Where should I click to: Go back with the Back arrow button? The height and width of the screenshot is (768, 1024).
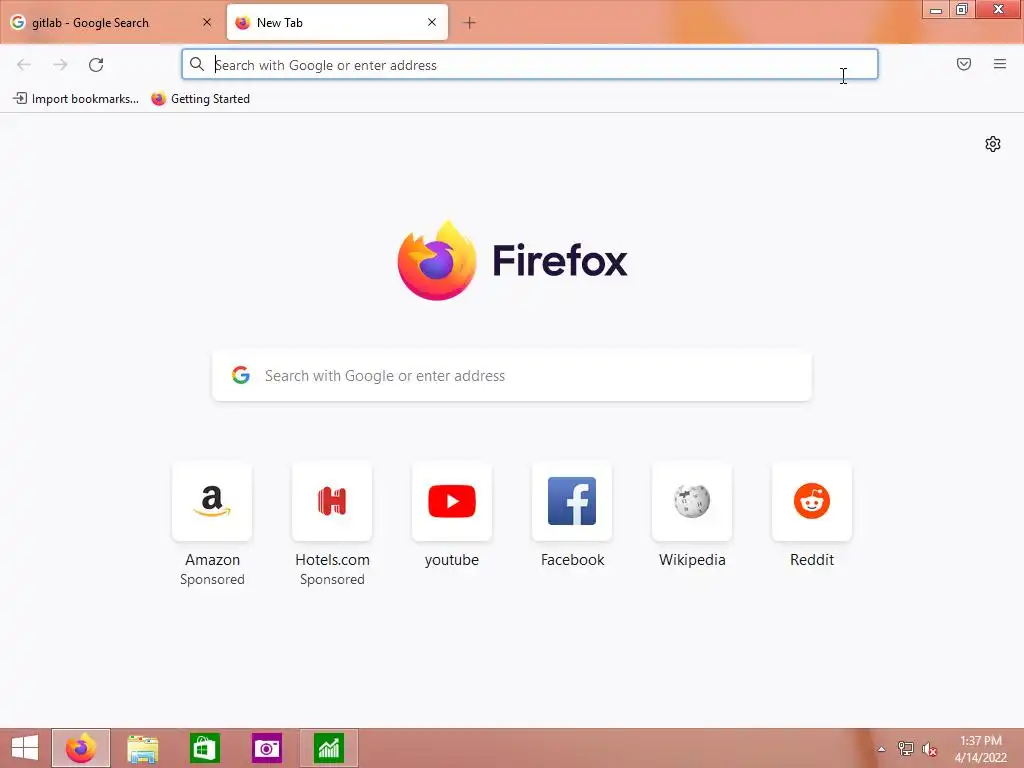(24, 65)
